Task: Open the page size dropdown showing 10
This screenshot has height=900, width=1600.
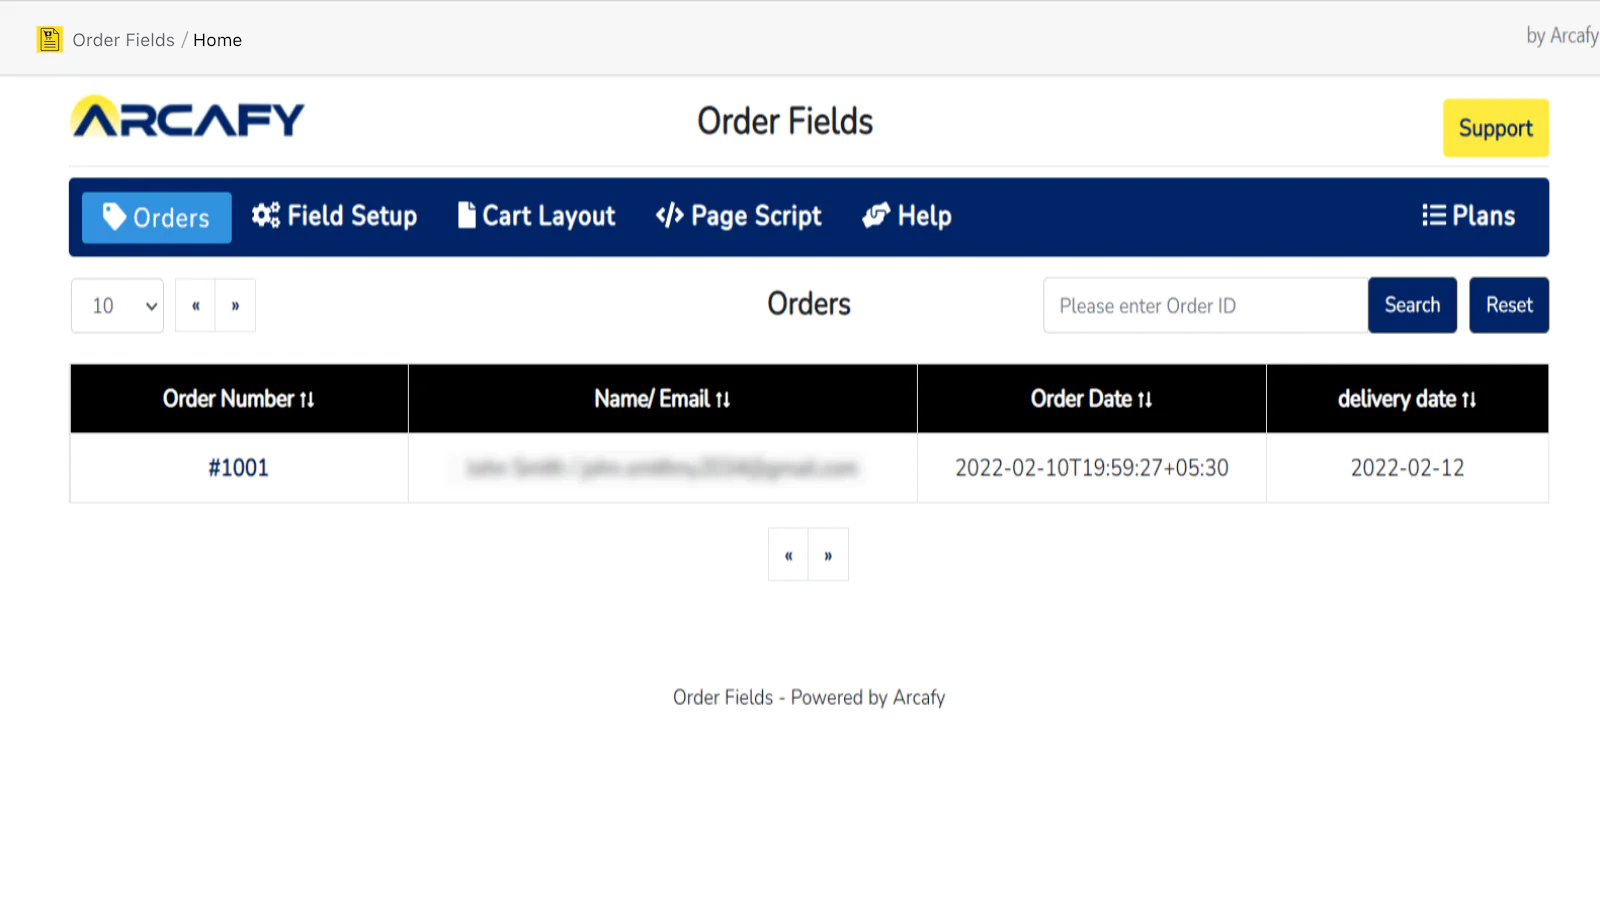Action: pyautogui.click(x=116, y=305)
